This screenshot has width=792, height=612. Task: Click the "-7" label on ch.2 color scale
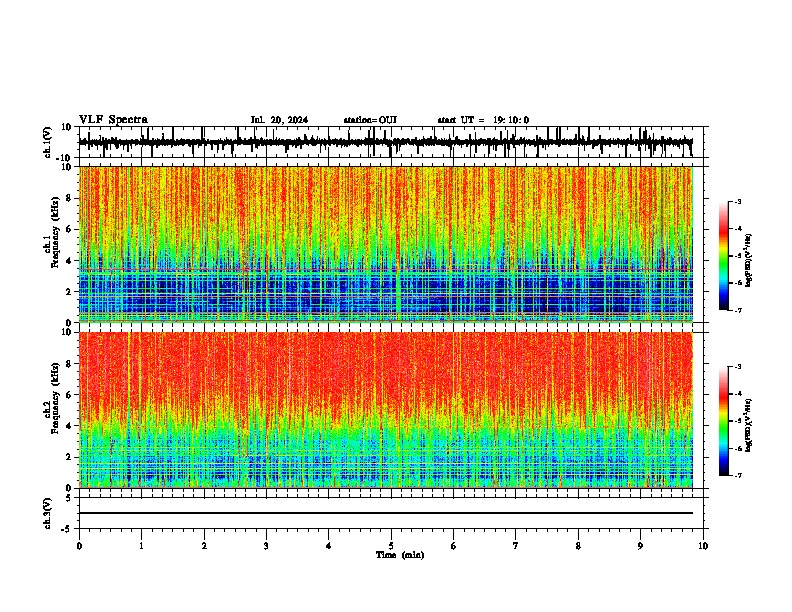pyautogui.click(x=737, y=476)
